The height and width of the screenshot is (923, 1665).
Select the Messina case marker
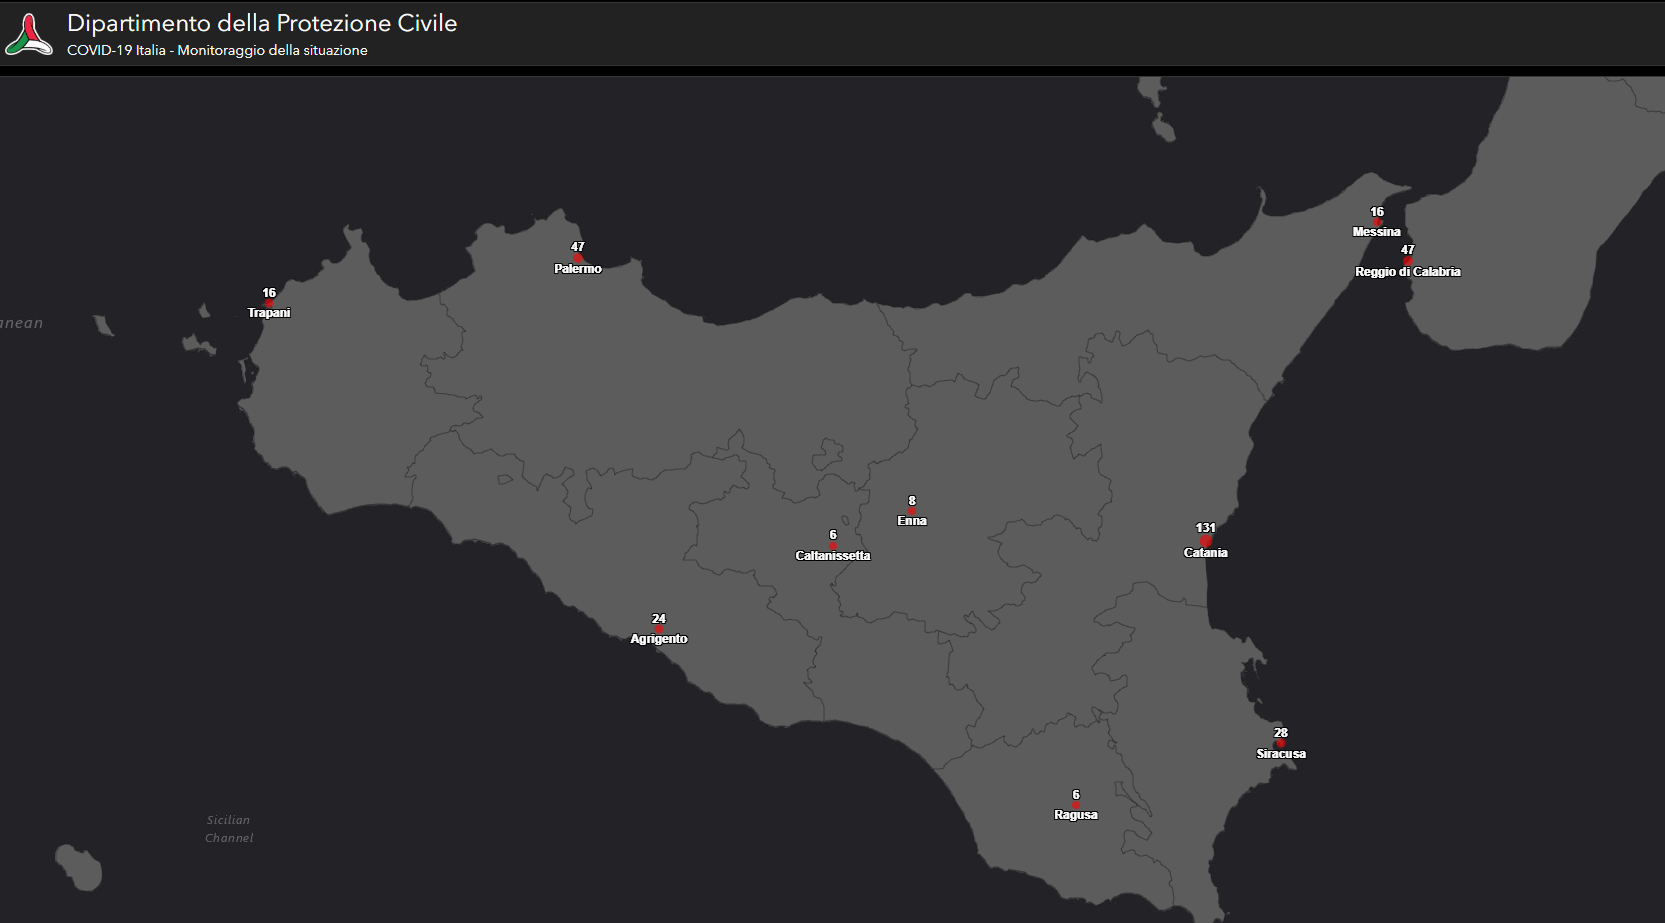pos(1377,220)
